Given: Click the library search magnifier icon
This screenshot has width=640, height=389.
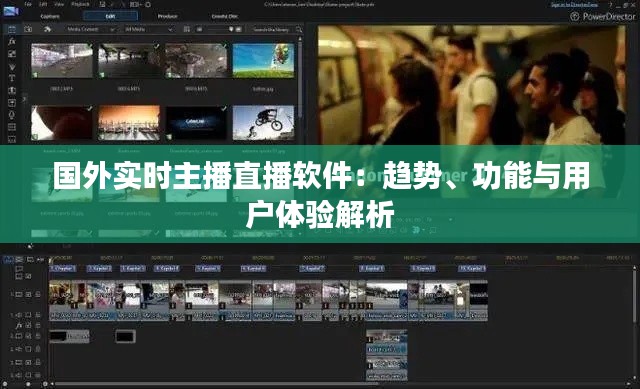Looking at the screenshot, I should [299, 29].
